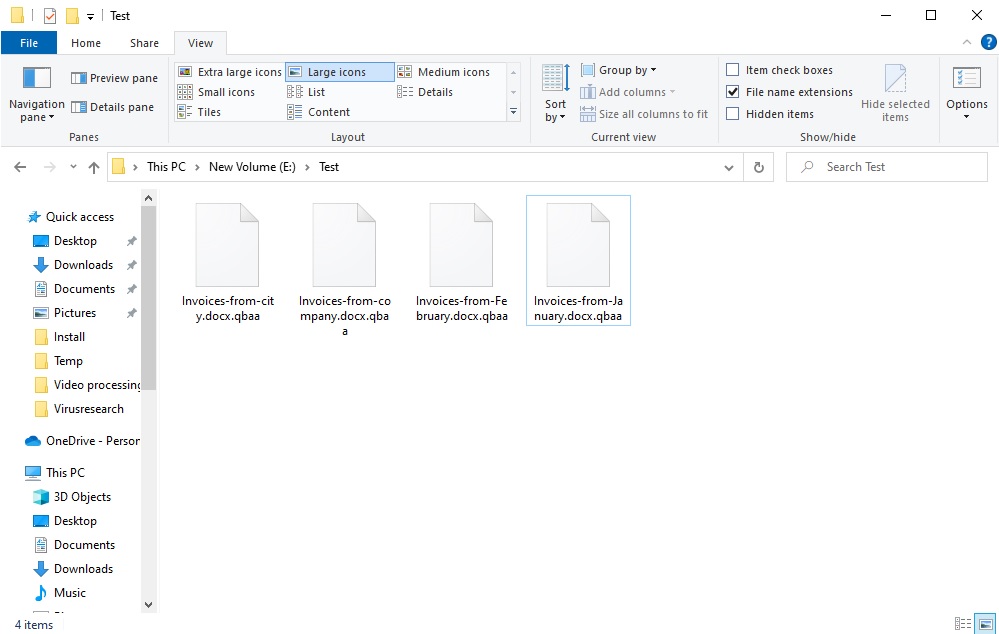The image size is (999, 634).
Task: Expand the address bar history dropdown
Action: tap(729, 168)
